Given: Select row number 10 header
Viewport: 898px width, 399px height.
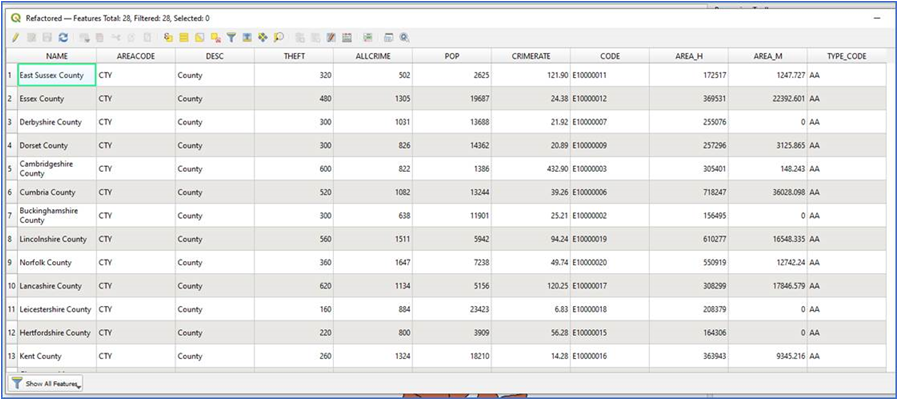Looking at the screenshot, I should 11,286.
